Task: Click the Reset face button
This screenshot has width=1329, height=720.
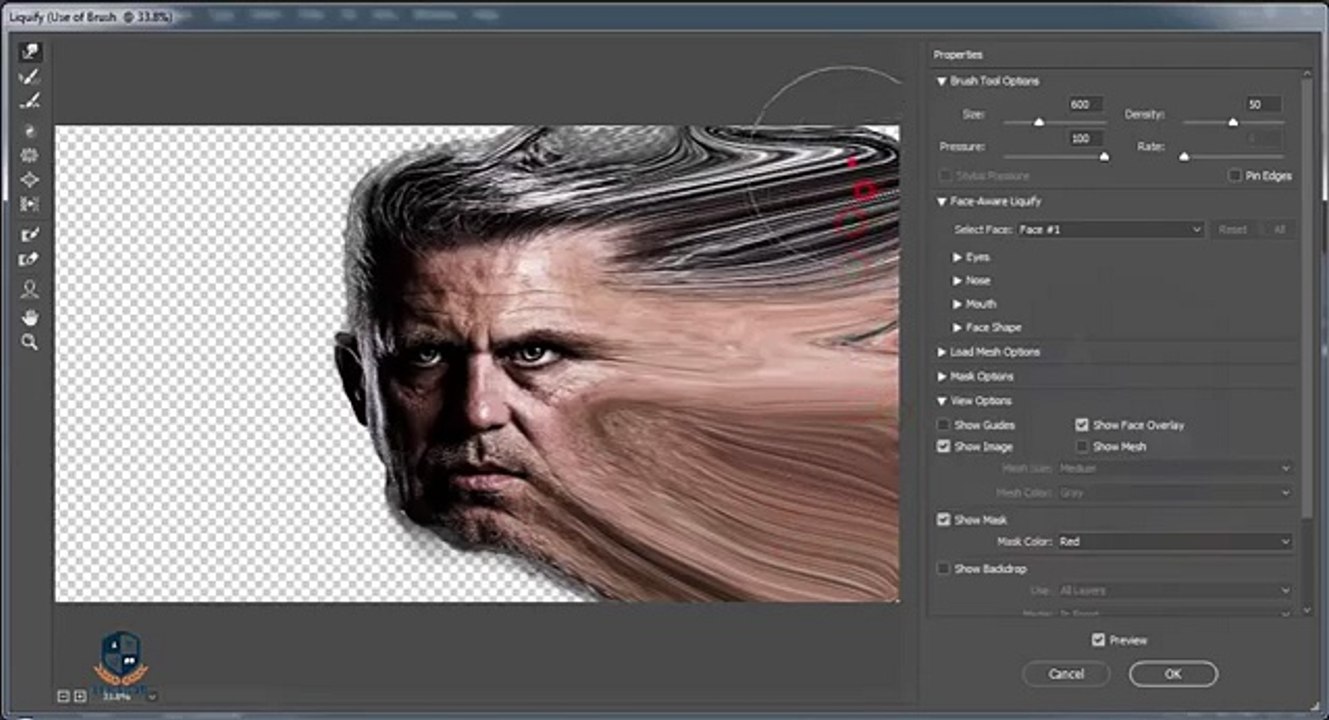Action: tap(1233, 229)
